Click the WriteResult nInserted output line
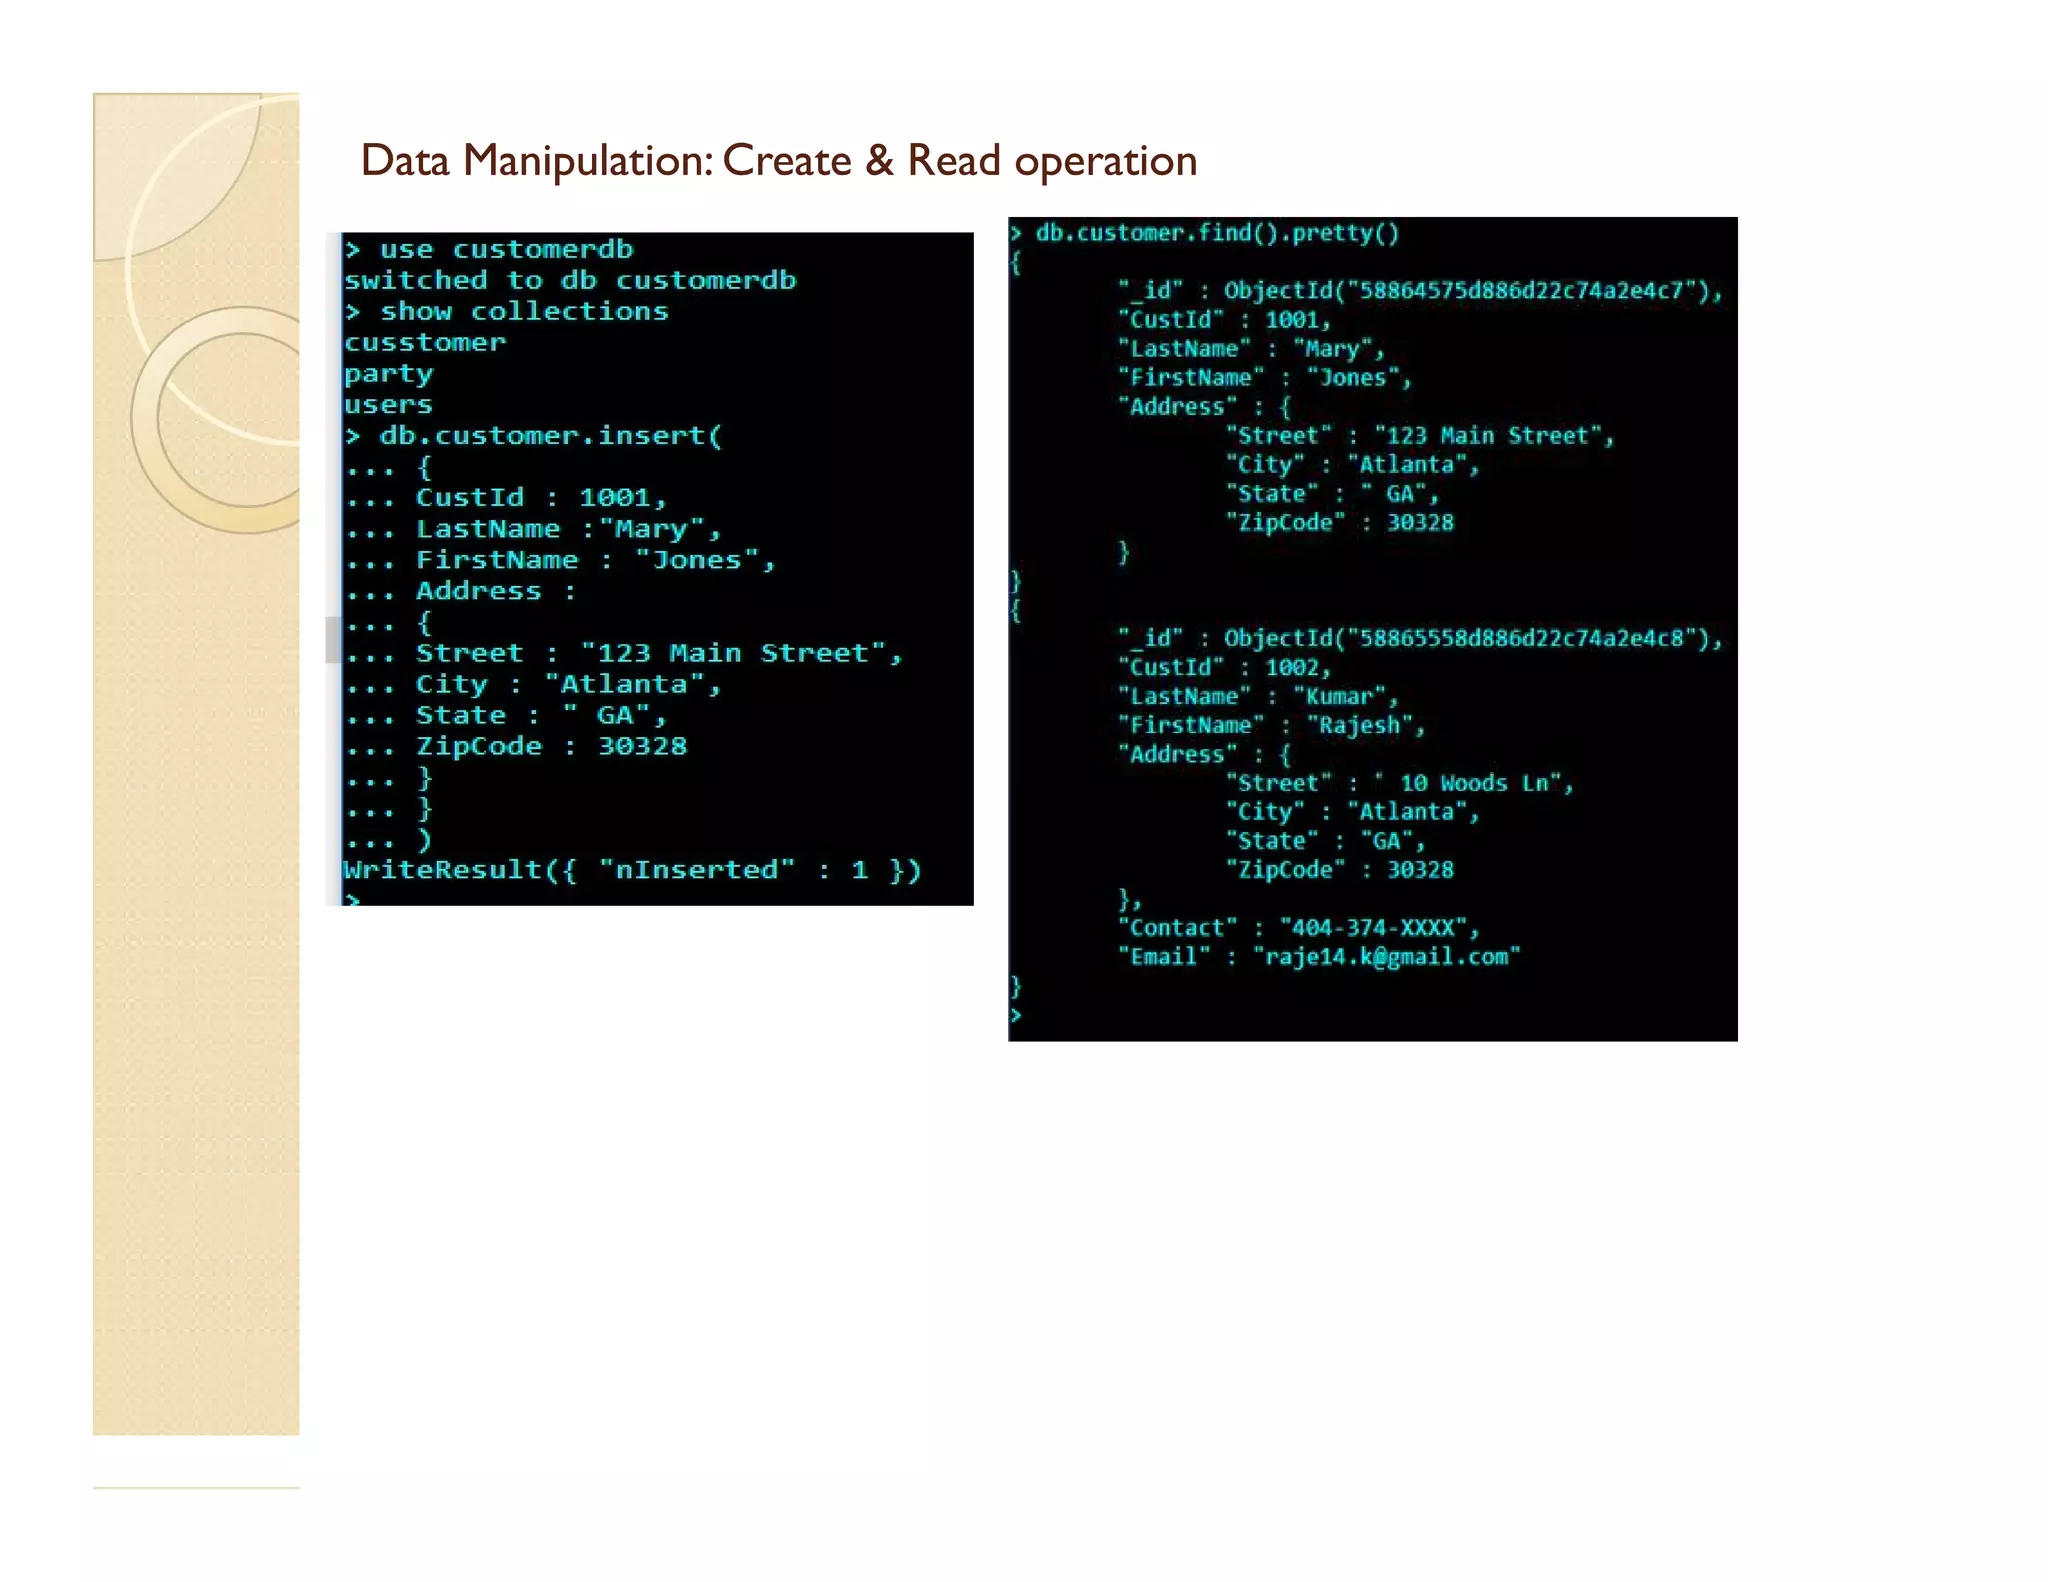This screenshot has width=2048, height=1582. (x=631, y=869)
